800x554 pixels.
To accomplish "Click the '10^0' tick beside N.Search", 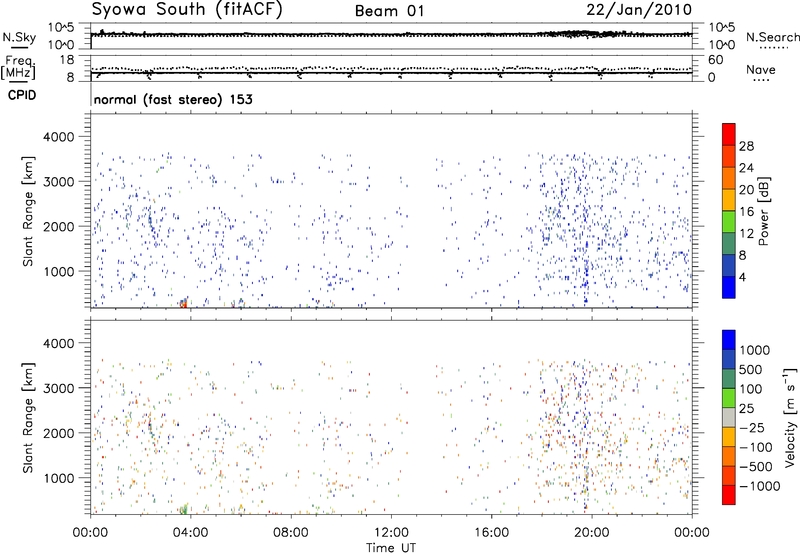I will [x=722, y=45].
